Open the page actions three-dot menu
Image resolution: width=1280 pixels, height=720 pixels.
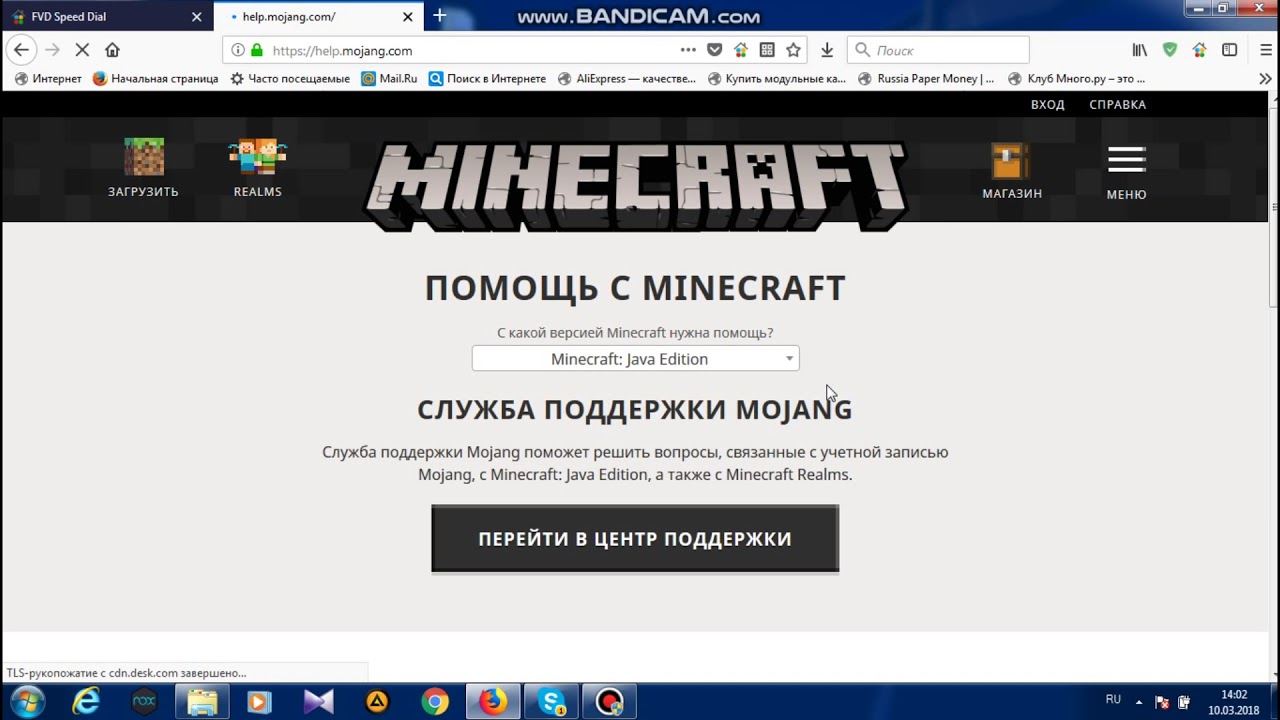[x=688, y=50]
